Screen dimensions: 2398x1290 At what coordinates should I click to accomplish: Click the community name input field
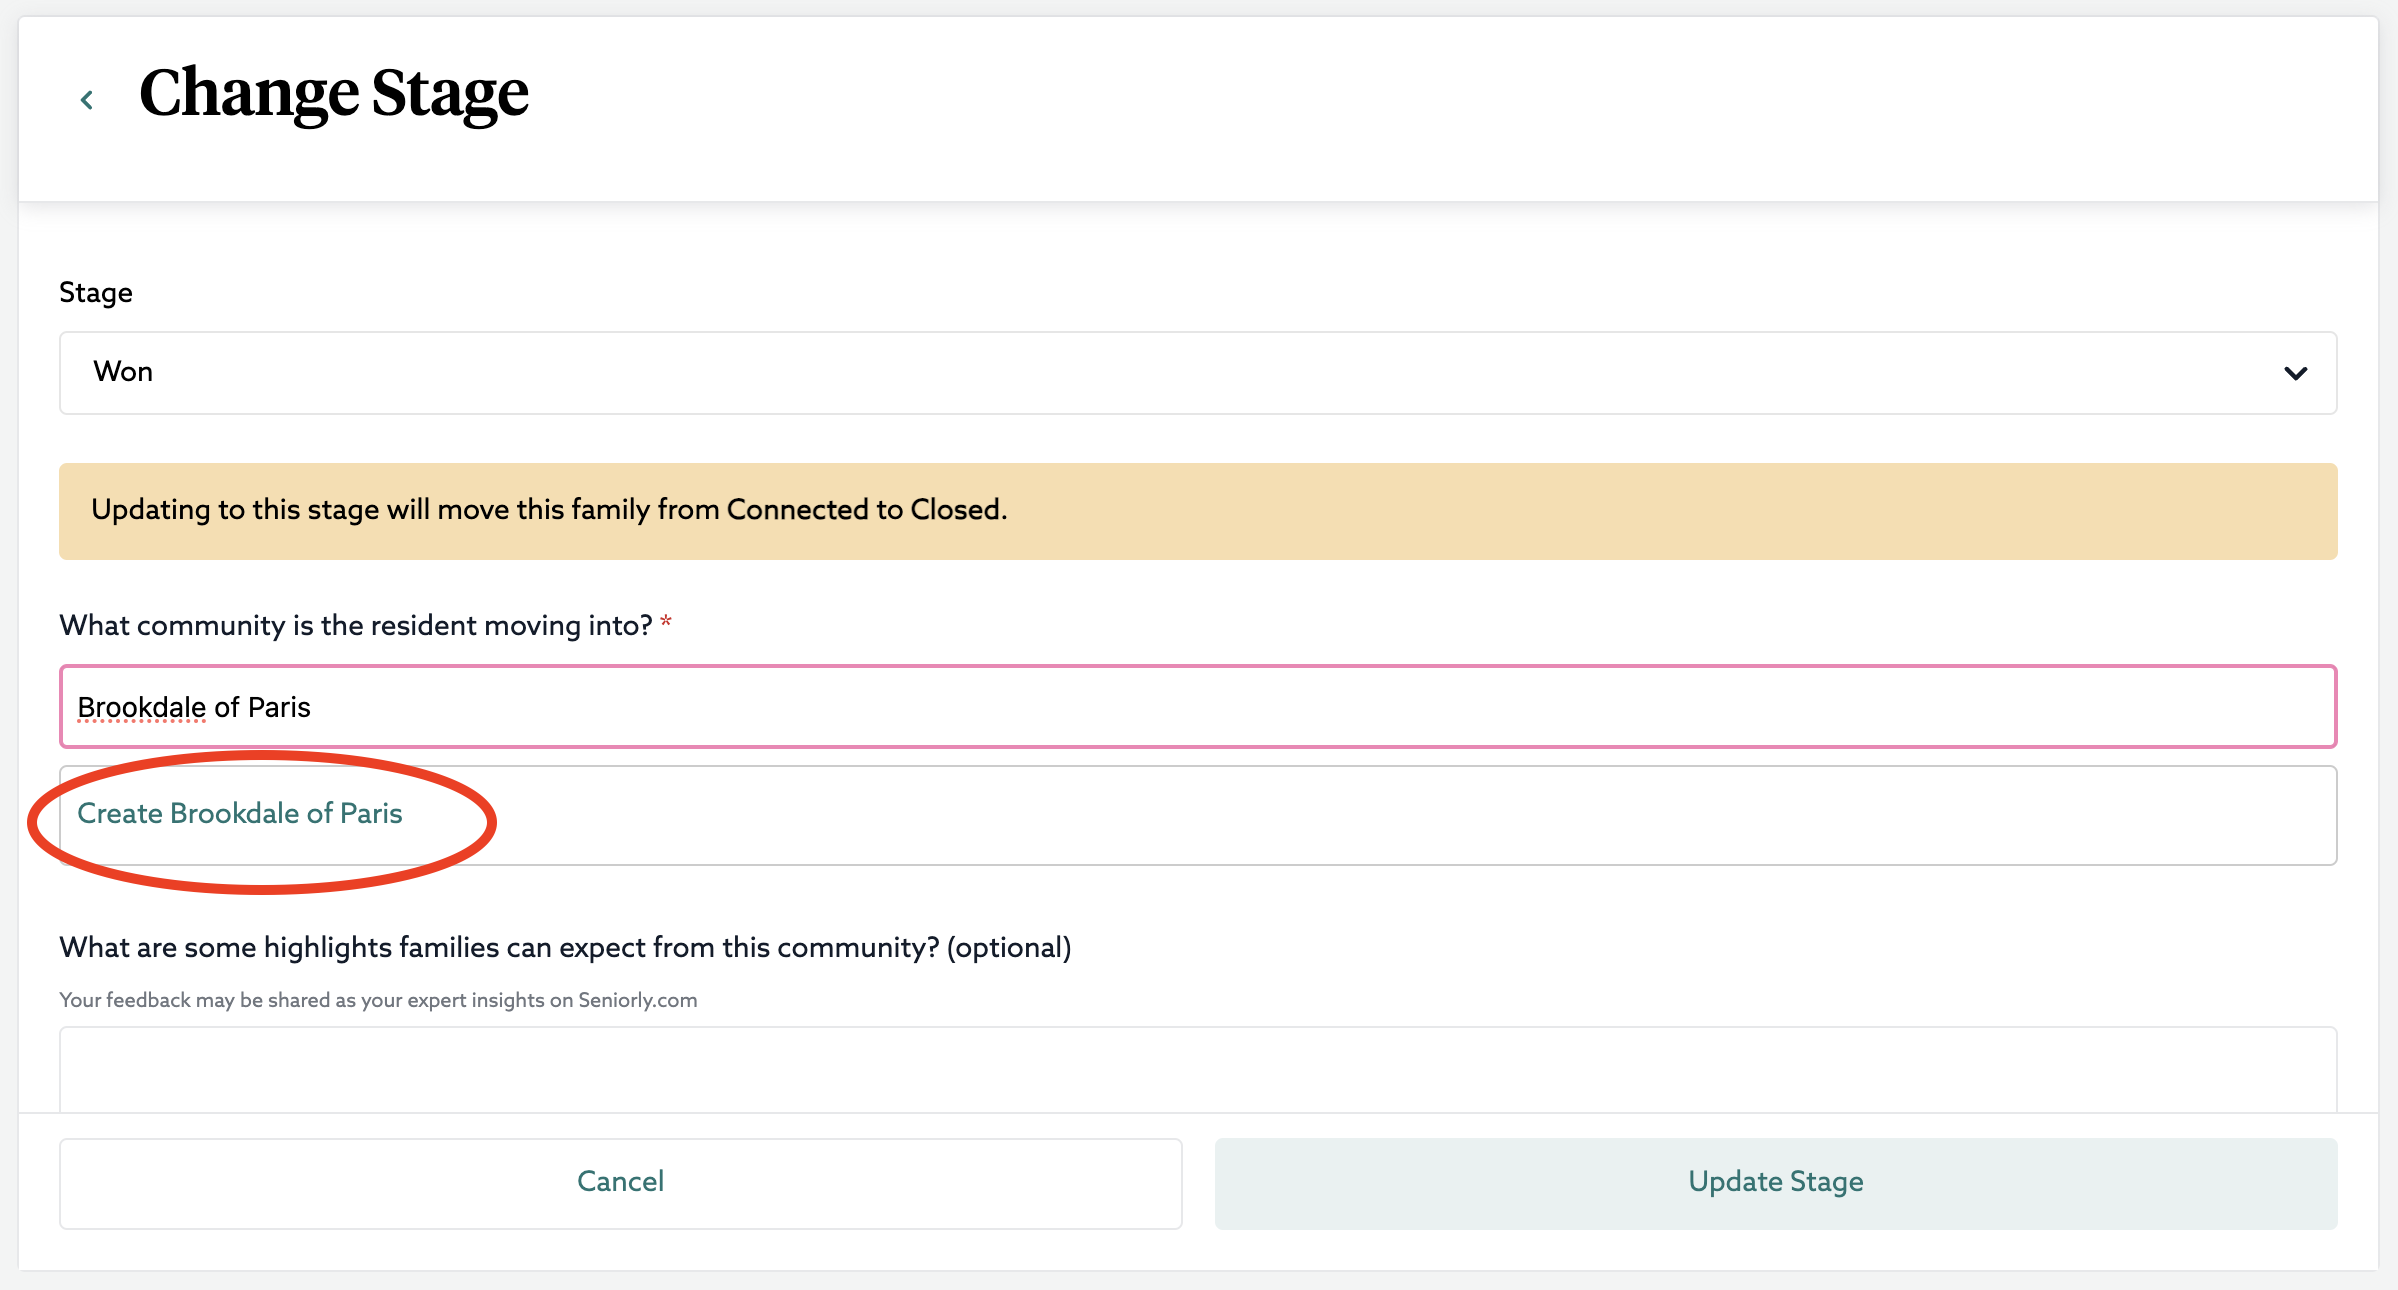point(1200,707)
